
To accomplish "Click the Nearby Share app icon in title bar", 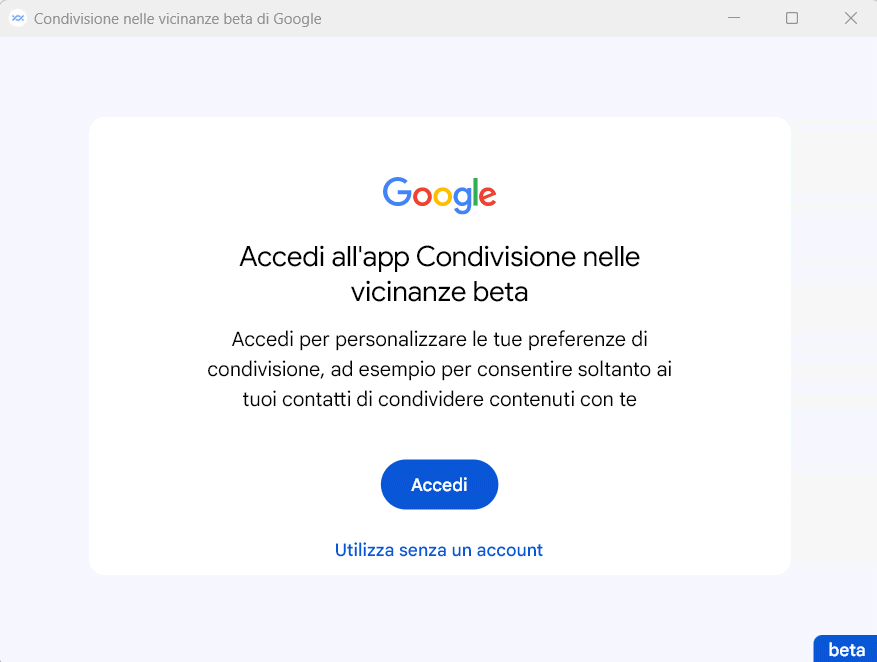I will (x=18, y=18).
